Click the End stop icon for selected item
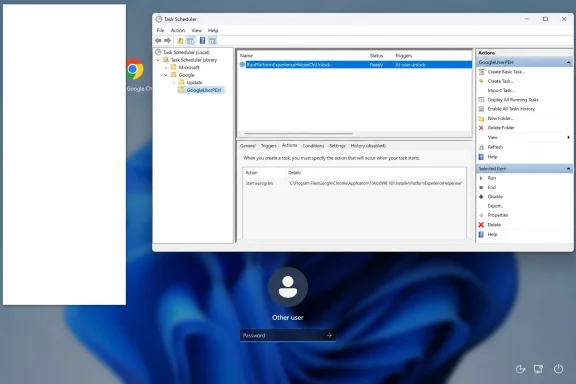Image resolution: width=576 pixels, height=384 pixels. (x=481, y=187)
